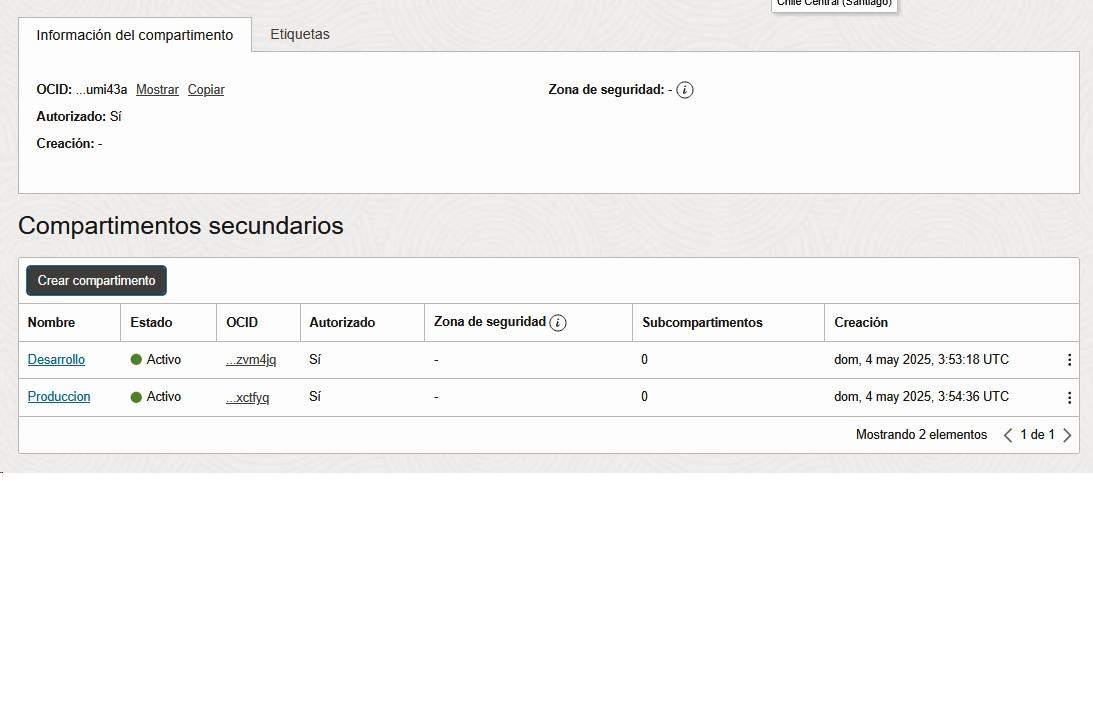
Task: Click Copiar link to copy OCID
Action: point(206,89)
